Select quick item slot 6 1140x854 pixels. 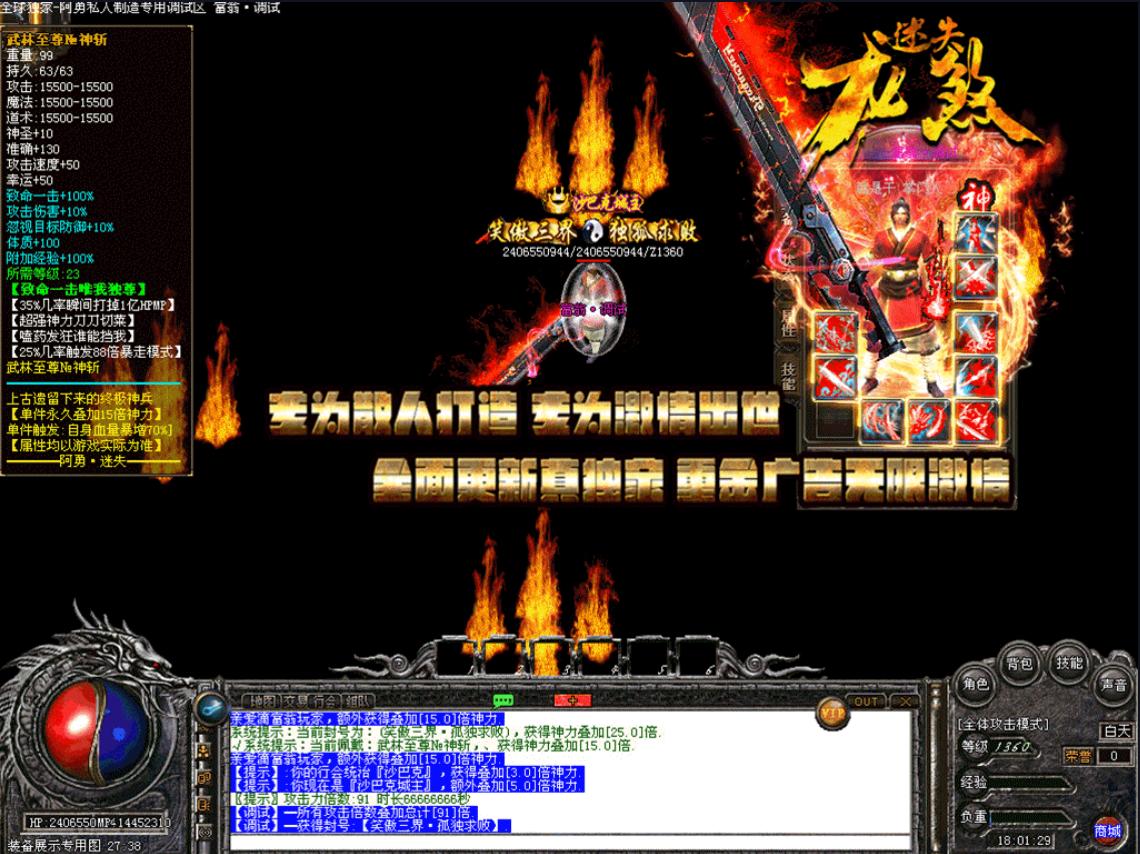click(697, 658)
